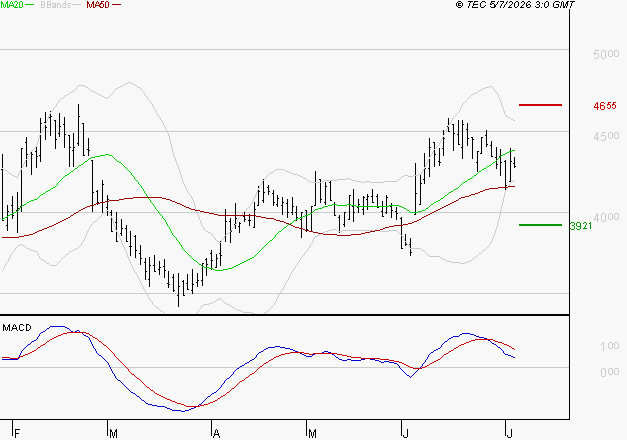
Task: Click the F February timeline marker
Action: (x=17, y=434)
